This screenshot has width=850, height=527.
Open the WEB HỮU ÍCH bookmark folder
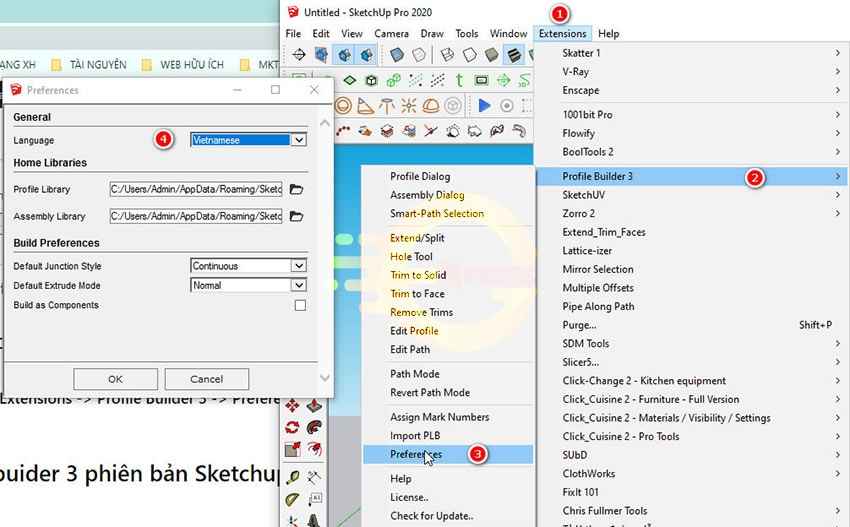coord(183,65)
